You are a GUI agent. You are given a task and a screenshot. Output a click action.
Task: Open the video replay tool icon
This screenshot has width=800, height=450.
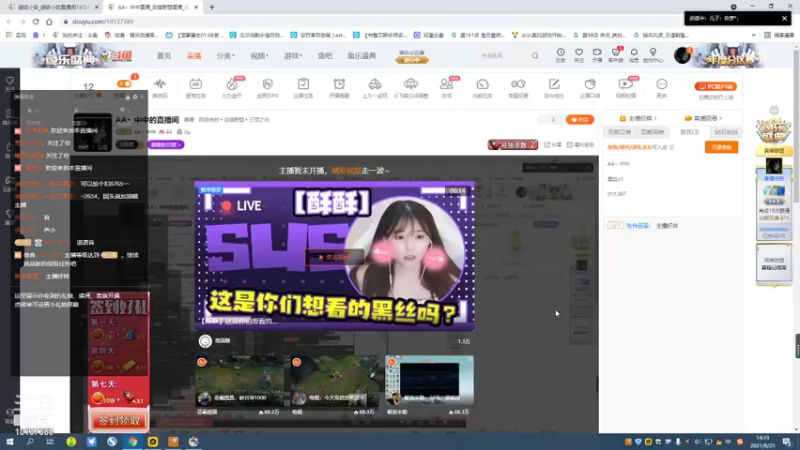pos(626,88)
